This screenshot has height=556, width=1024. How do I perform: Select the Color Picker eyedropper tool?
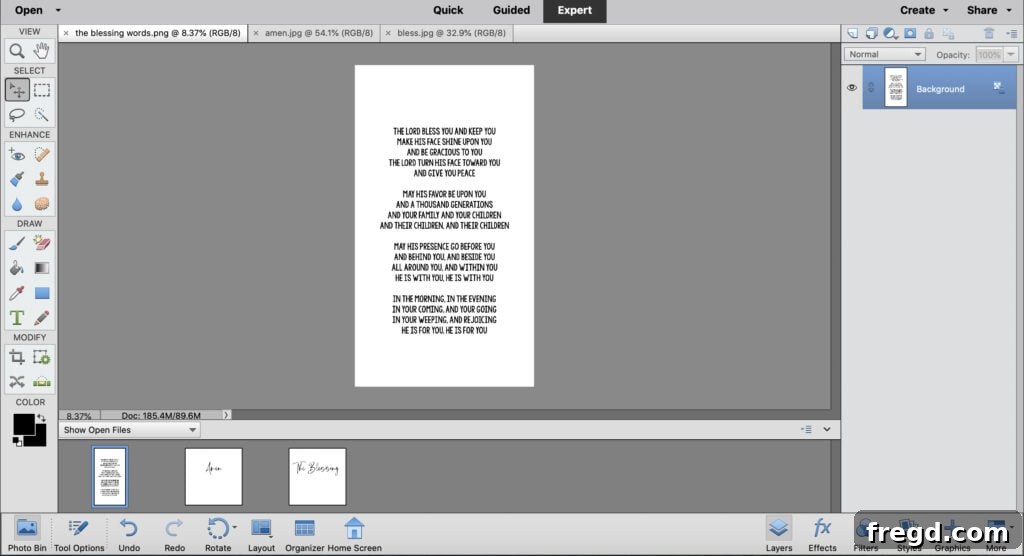click(17, 293)
